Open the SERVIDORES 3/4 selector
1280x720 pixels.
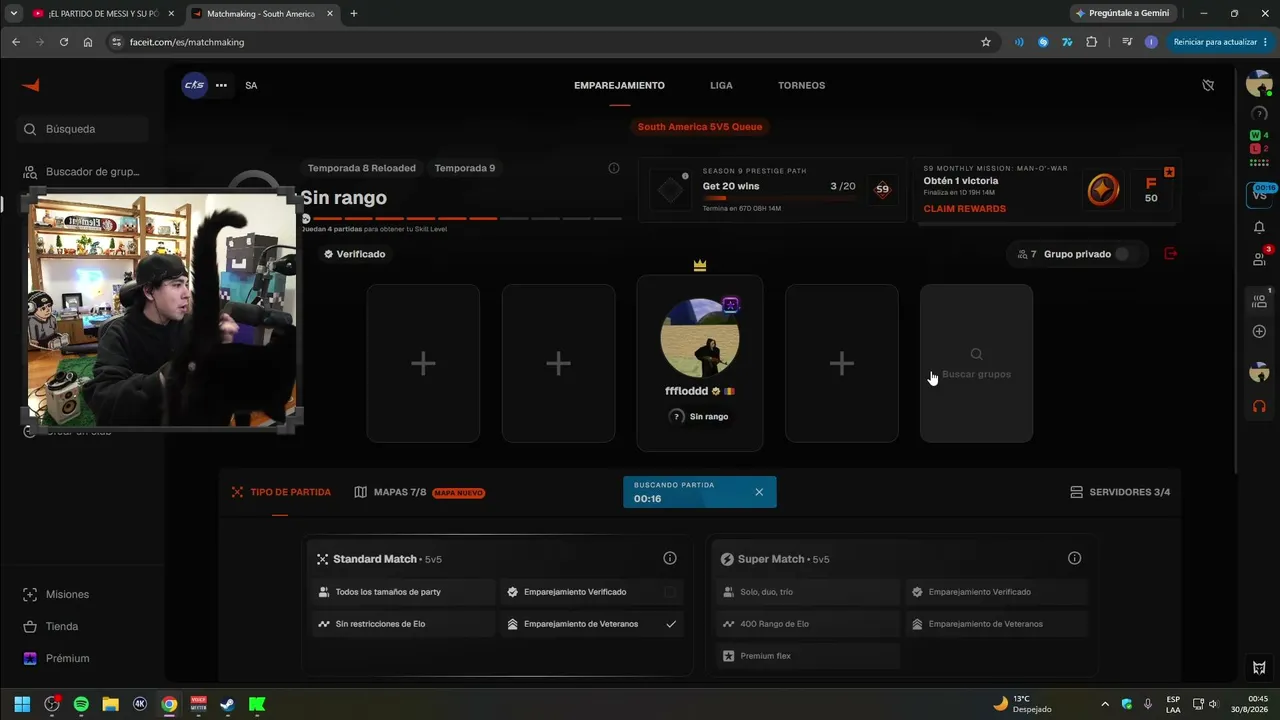tap(1120, 492)
